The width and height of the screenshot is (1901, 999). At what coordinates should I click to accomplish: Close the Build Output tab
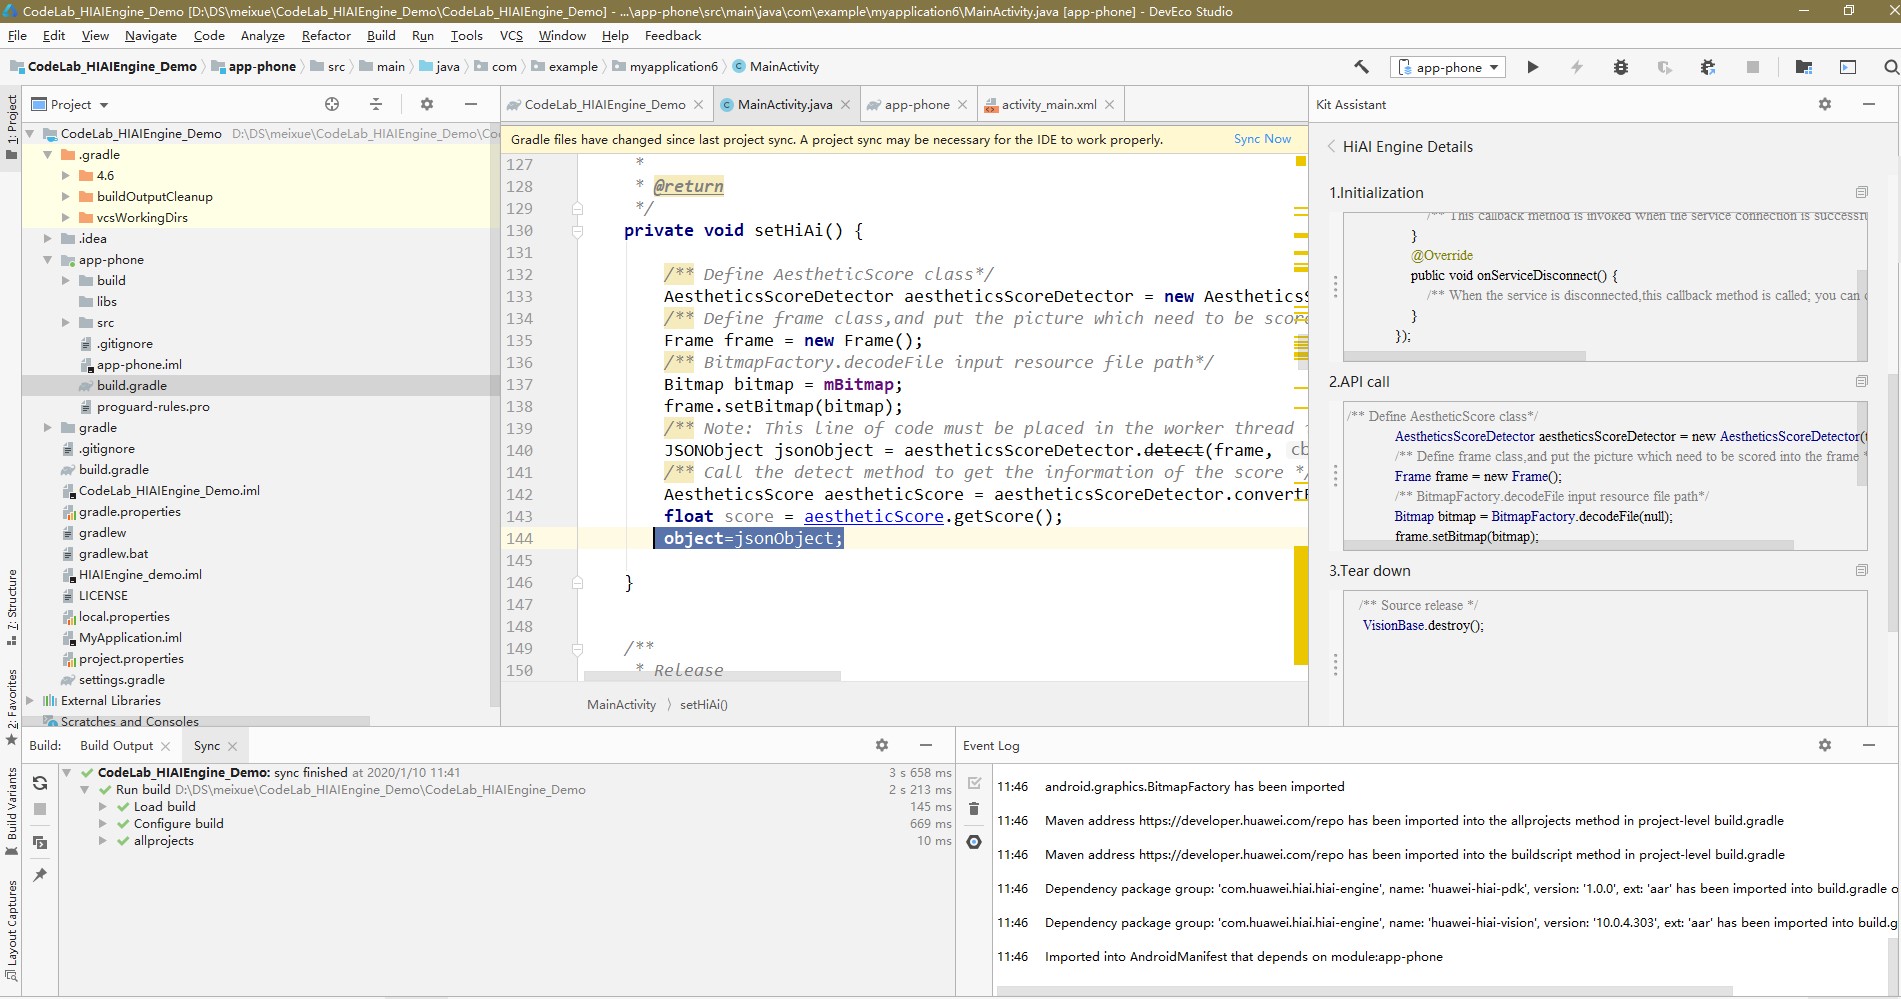click(x=166, y=746)
